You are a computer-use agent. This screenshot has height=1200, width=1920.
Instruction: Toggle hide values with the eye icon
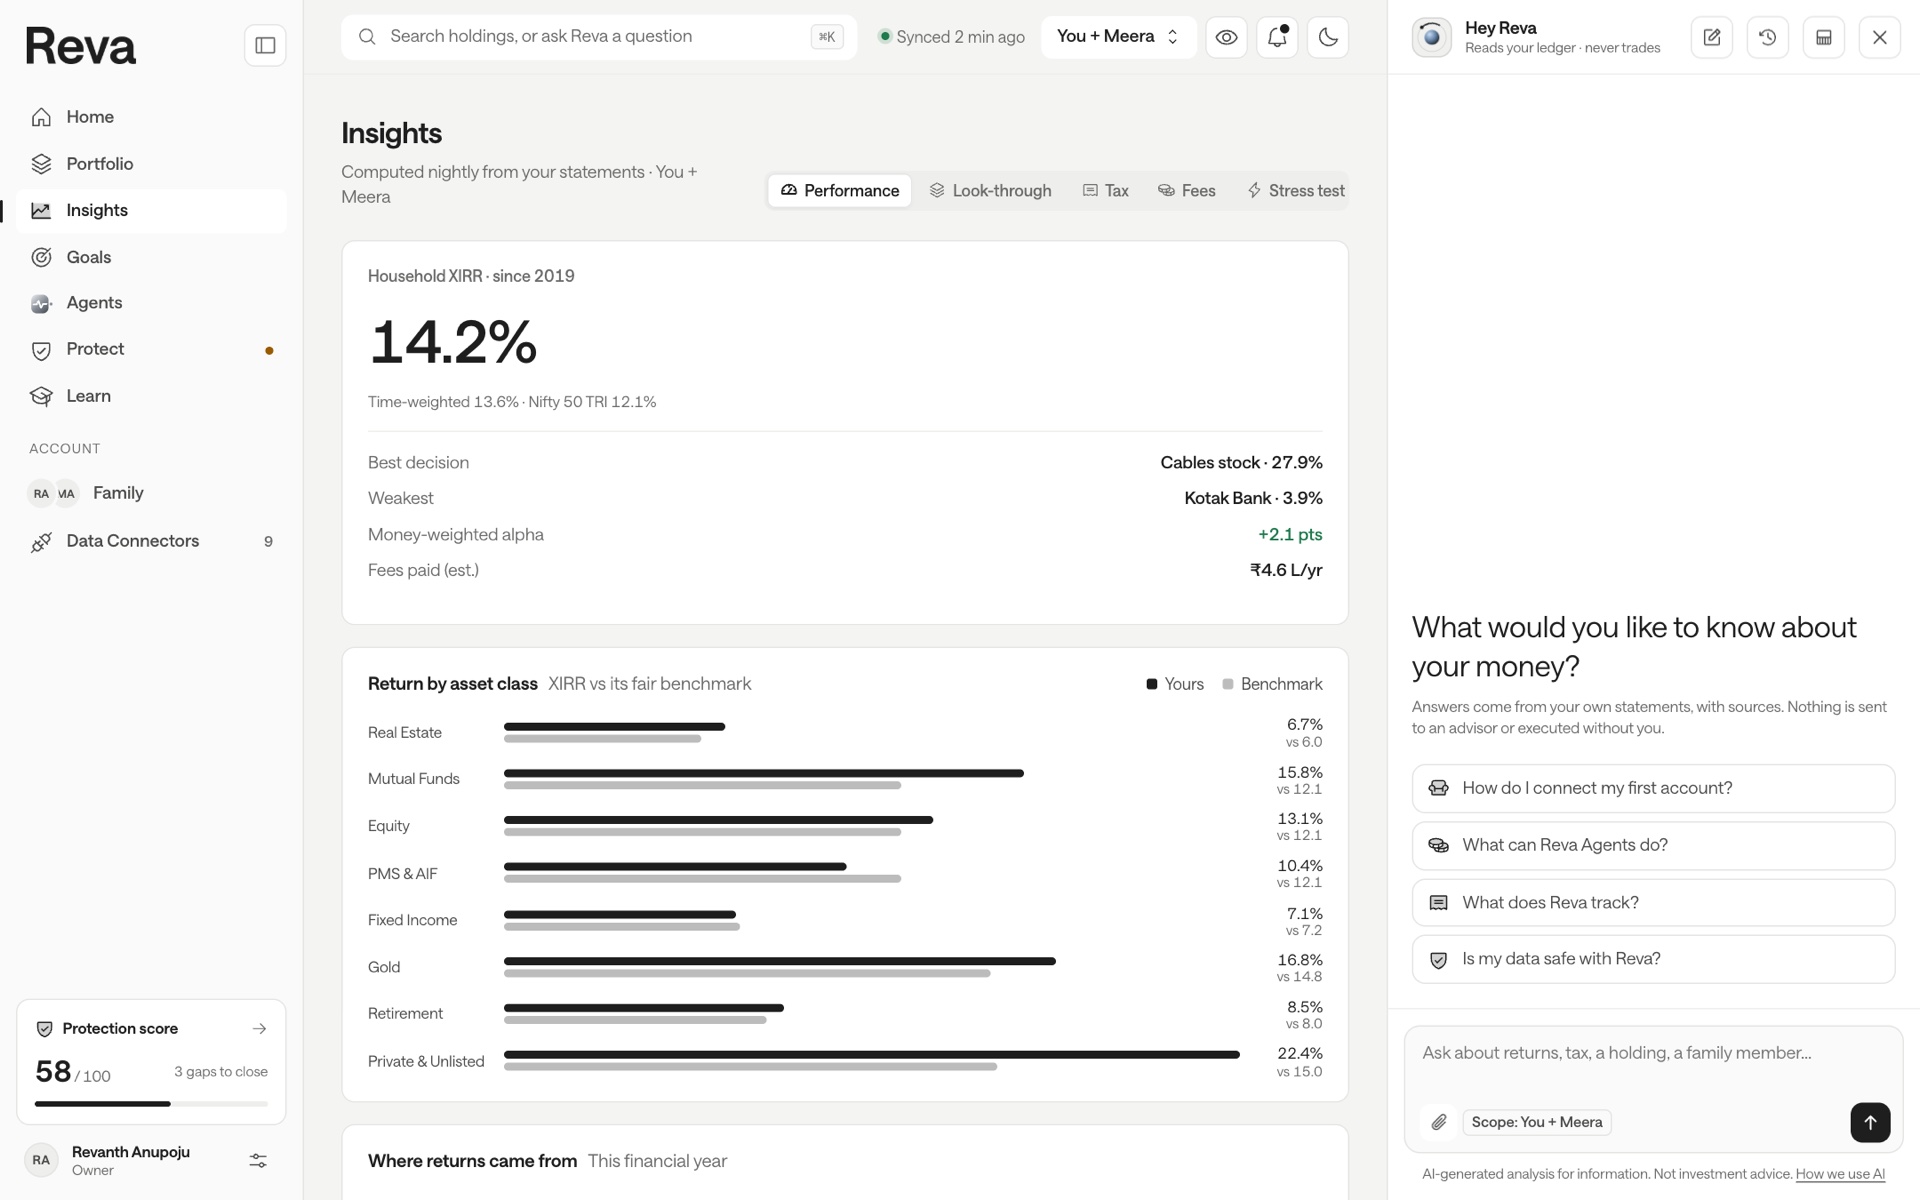(x=1226, y=37)
